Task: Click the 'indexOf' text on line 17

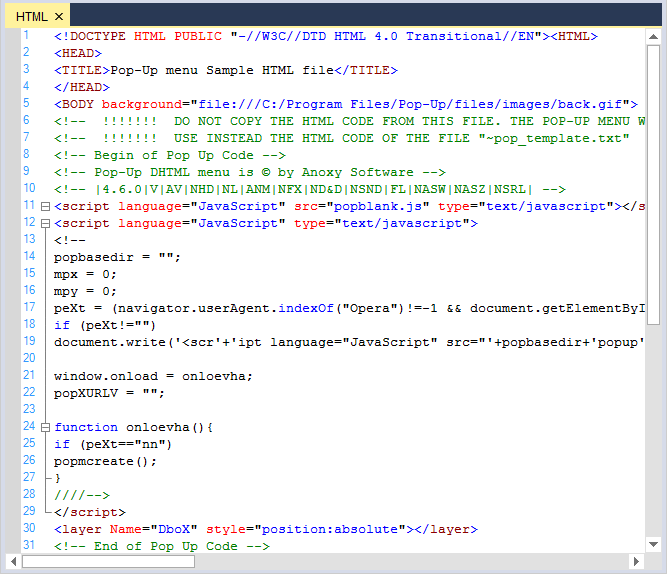Action: tap(306, 308)
